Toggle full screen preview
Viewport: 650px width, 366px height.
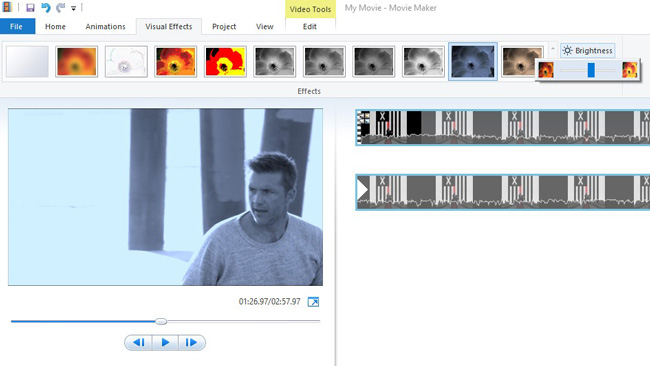pyautogui.click(x=313, y=302)
